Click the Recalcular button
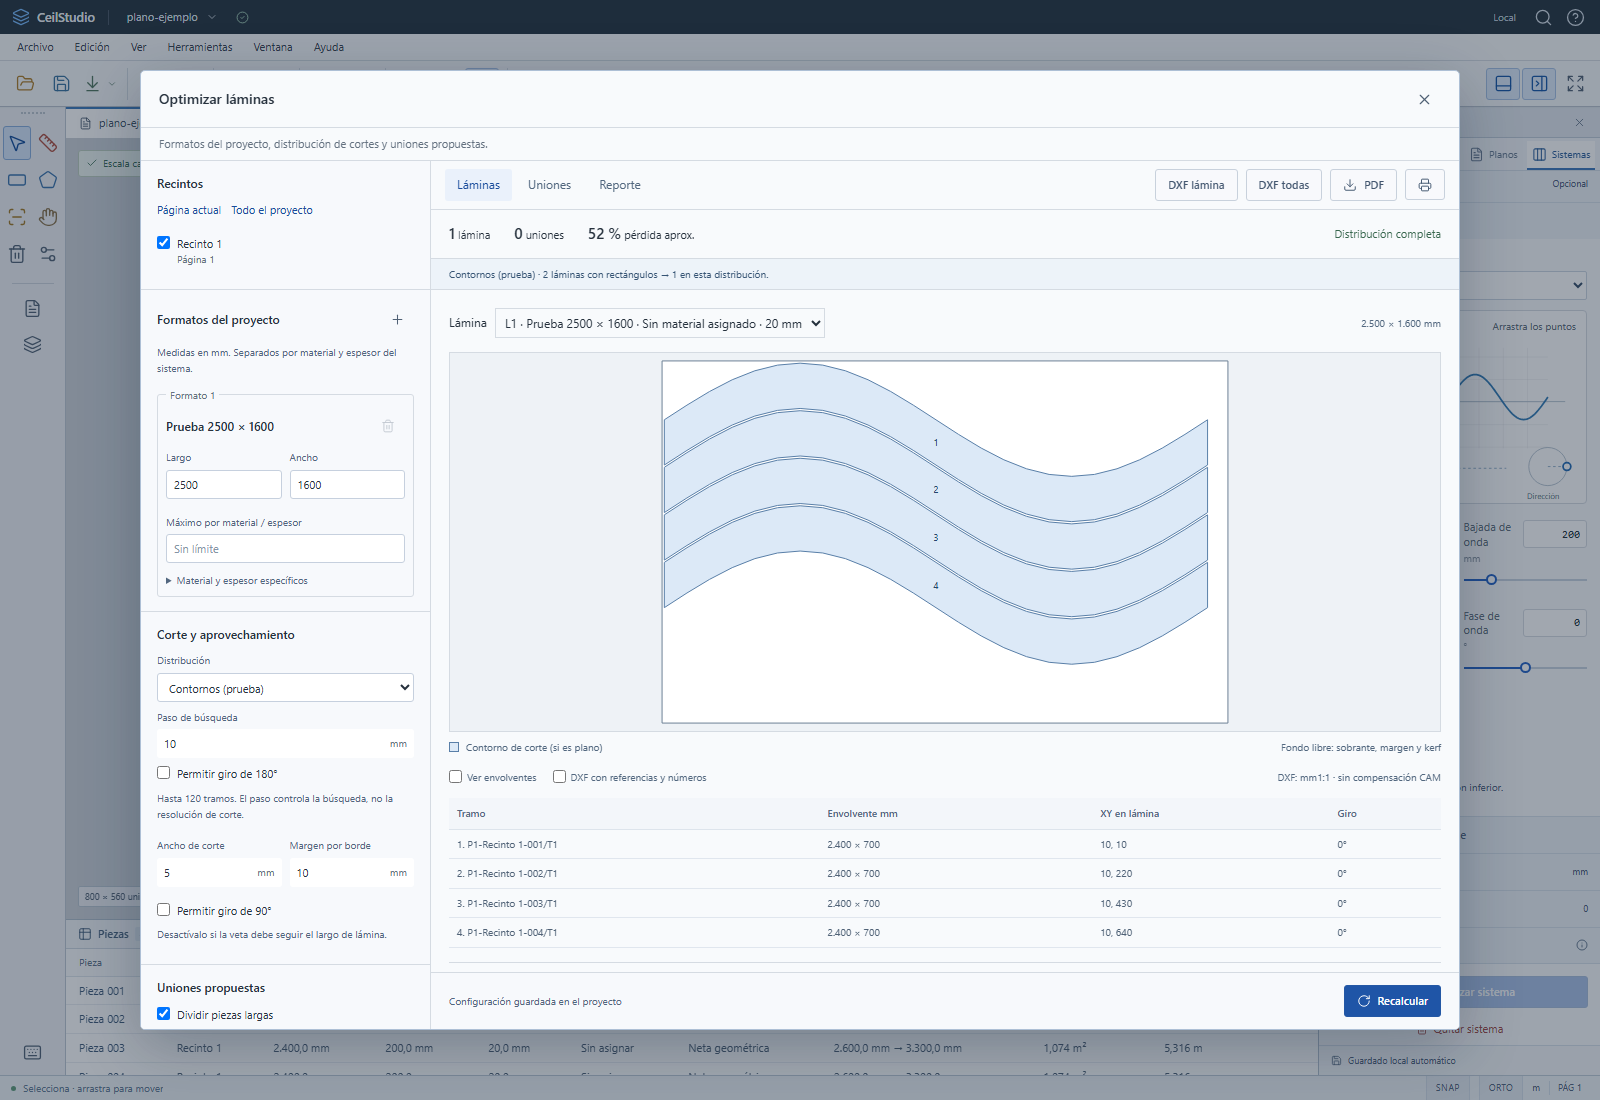 (x=1392, y=1001)
